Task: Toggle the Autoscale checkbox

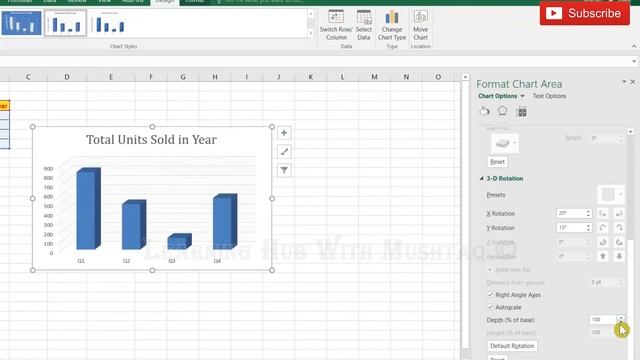Action: click(x=490, y=307)
